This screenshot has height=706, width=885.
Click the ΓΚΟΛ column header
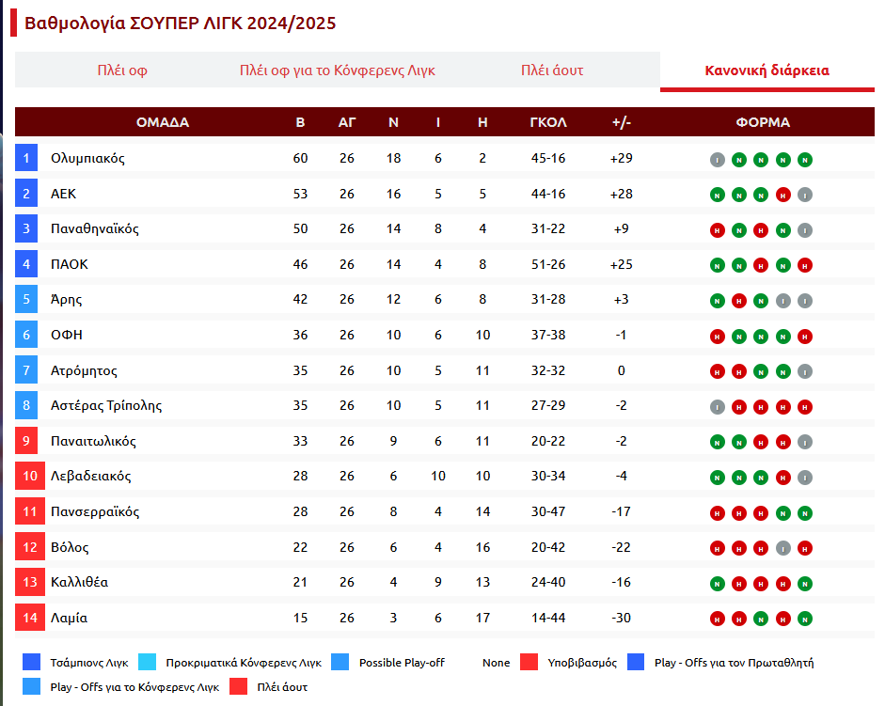pyautogui.click(x=548, y=122)
